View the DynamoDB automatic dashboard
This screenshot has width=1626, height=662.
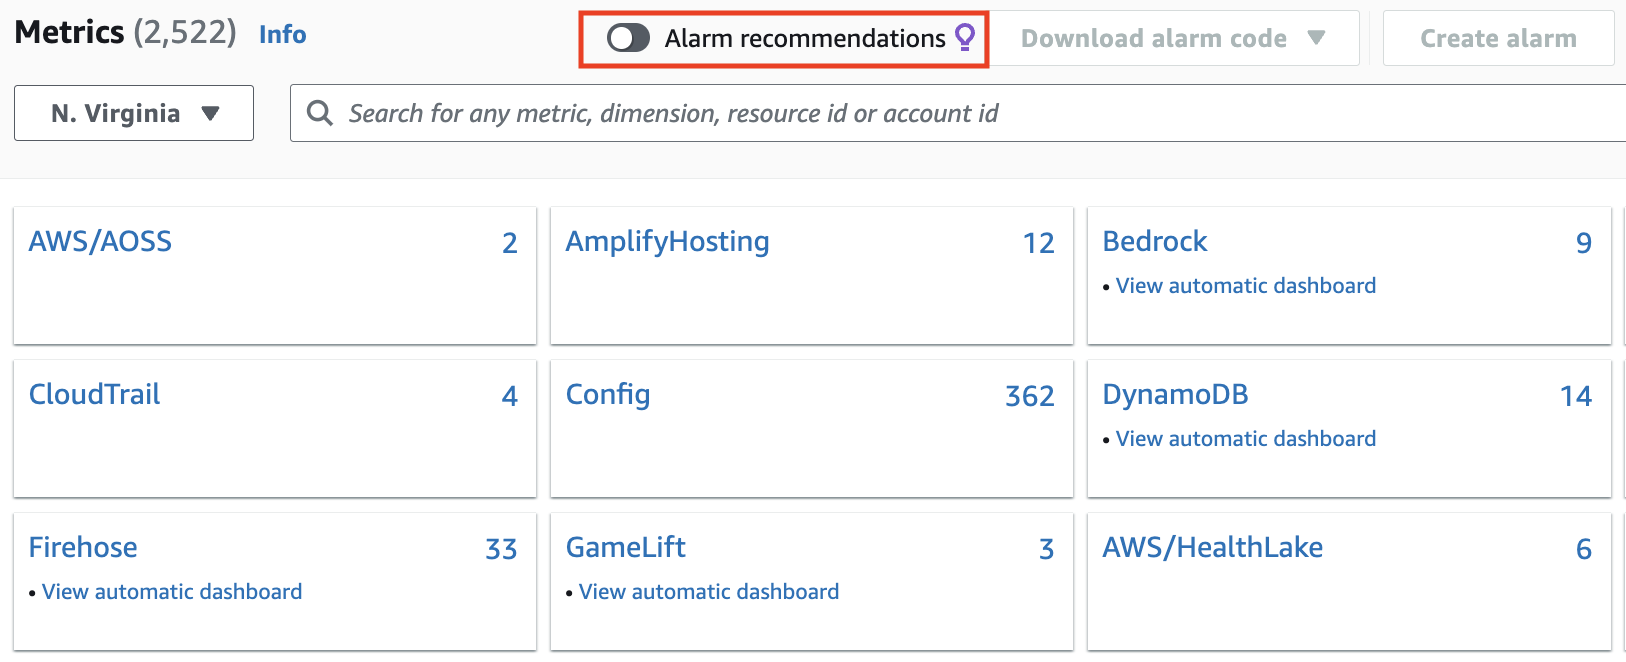1245,438
